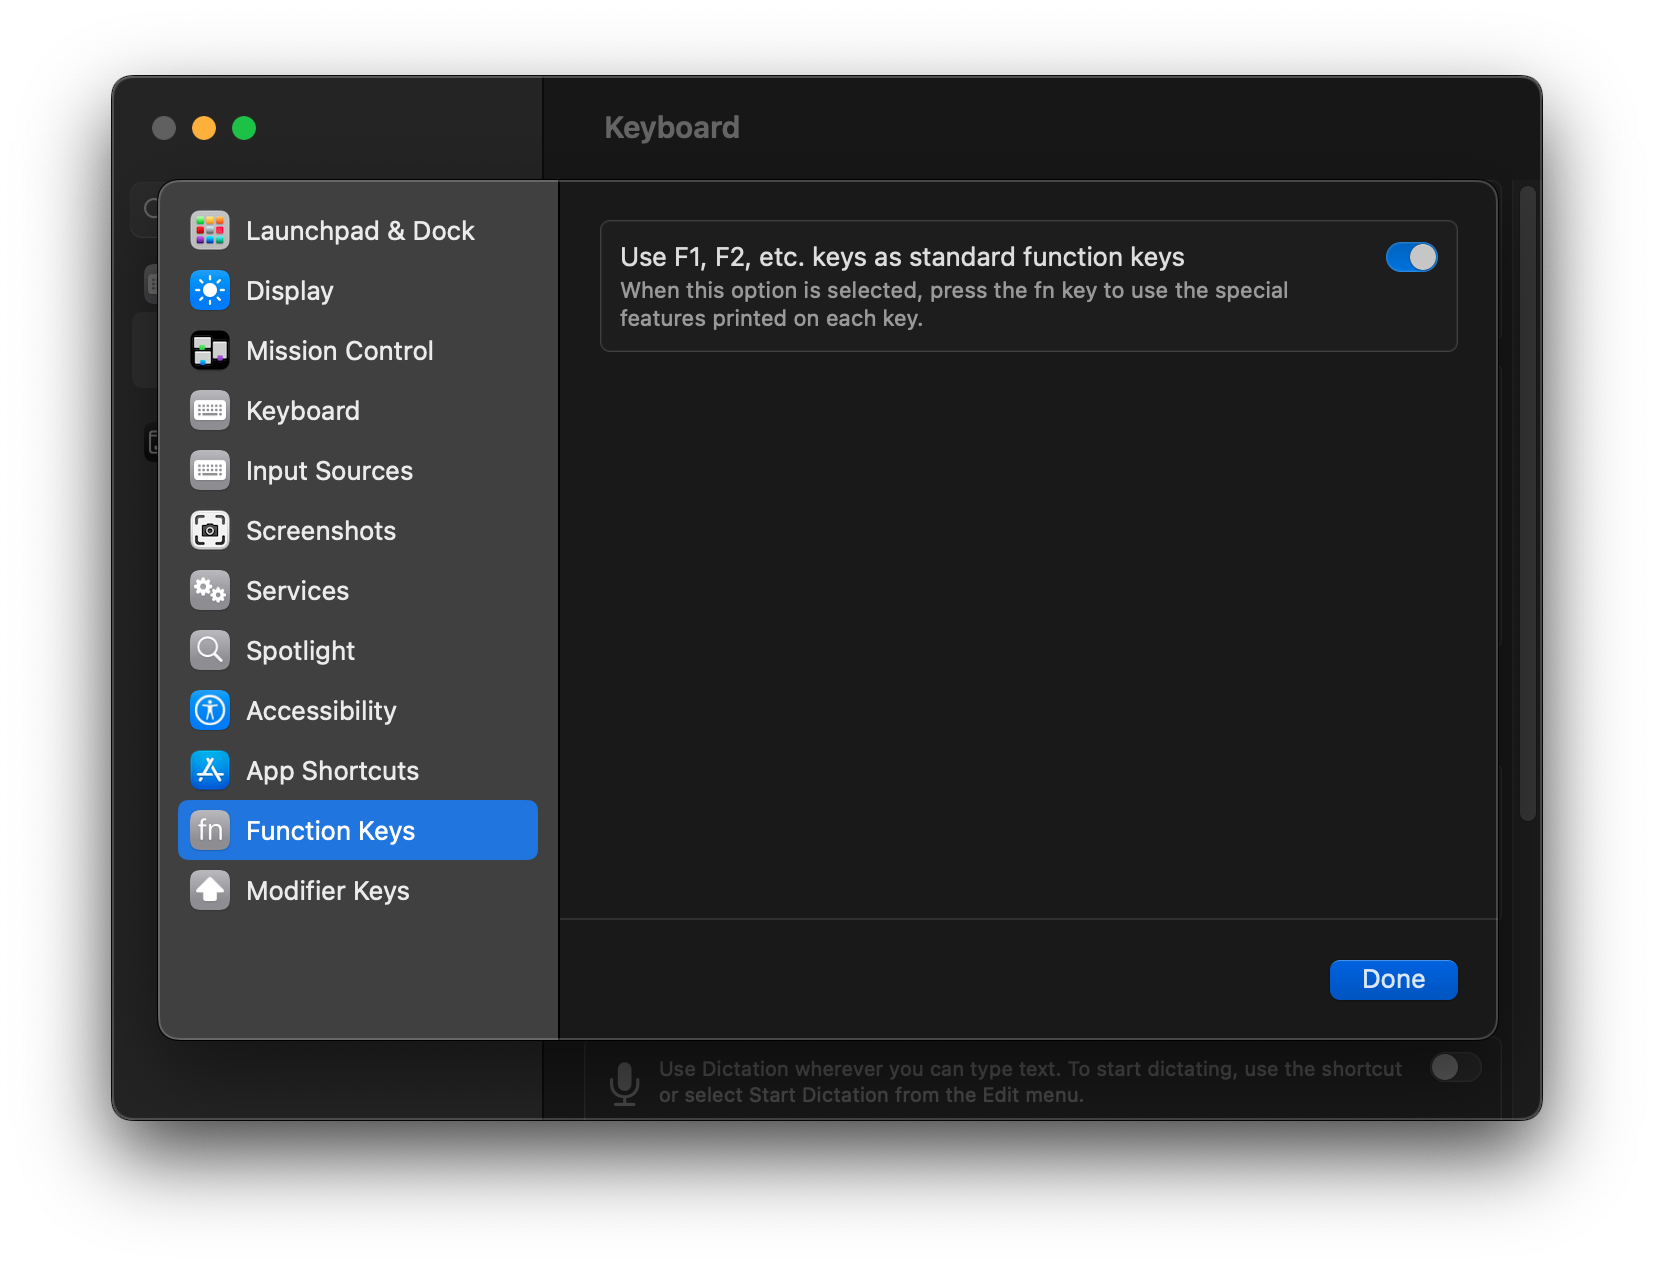Image resolution: width=1654 pixels, height=1268 pixels.
Task: Click the 'When this option is selected' description
Action: click(x=954, y=304)
